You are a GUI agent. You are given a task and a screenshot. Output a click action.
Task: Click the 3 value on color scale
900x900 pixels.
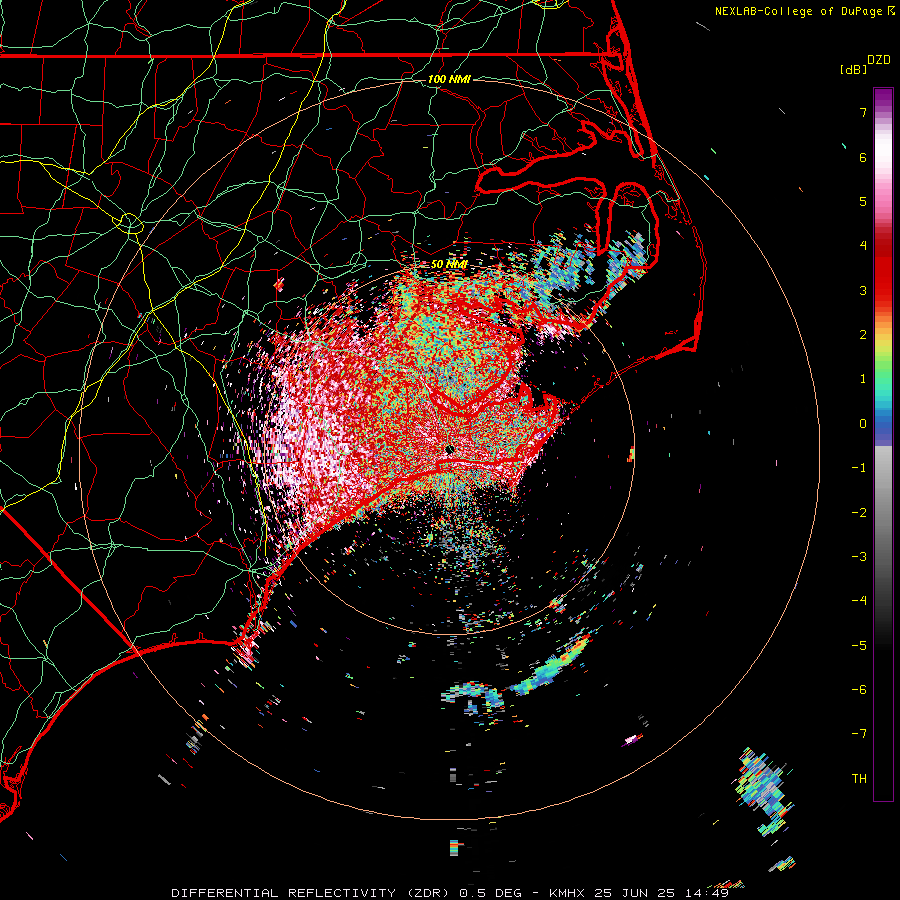[x=863, y=290]
